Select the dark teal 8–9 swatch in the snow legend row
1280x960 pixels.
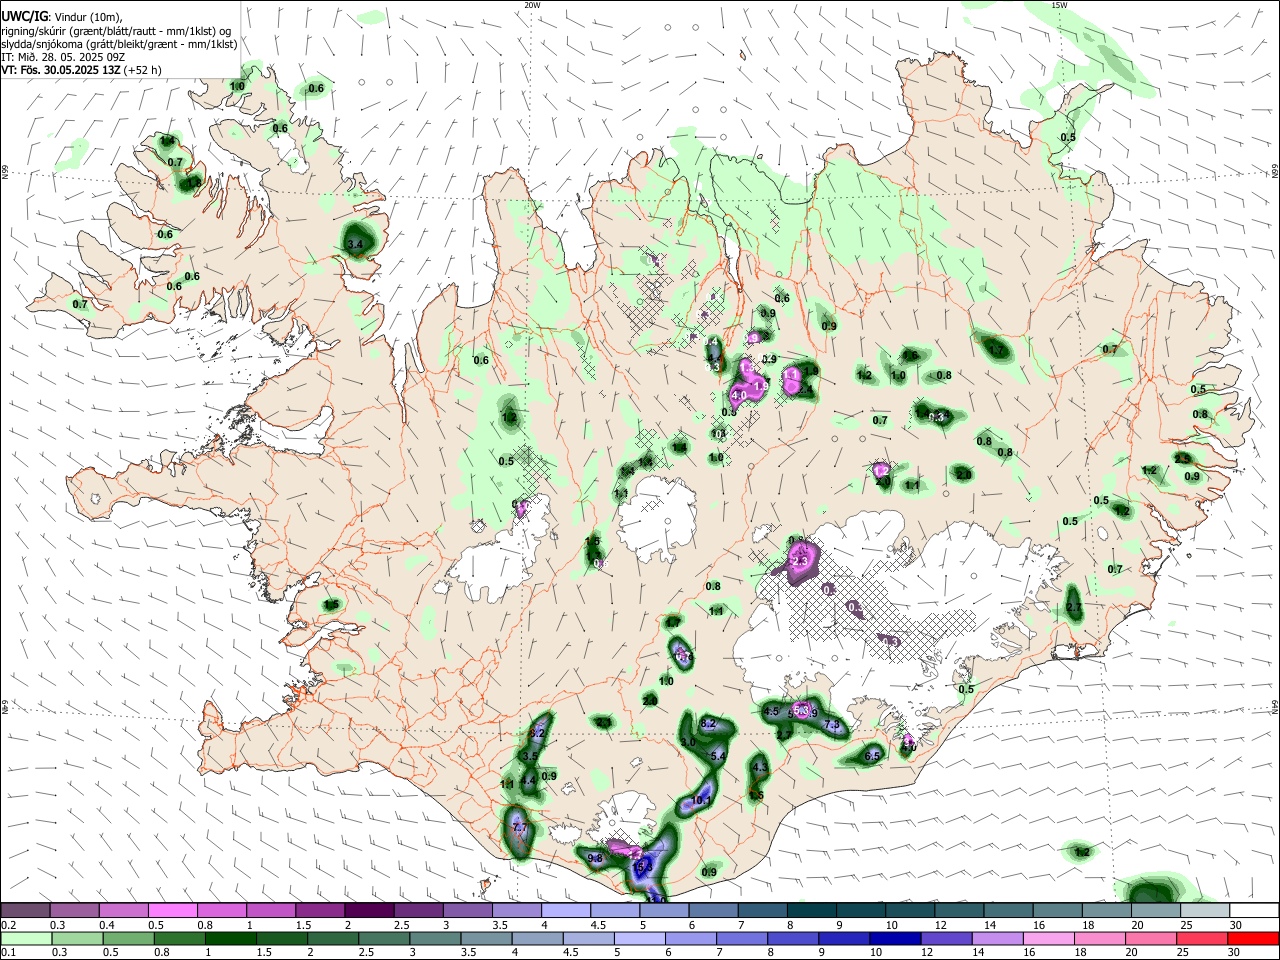812,910
